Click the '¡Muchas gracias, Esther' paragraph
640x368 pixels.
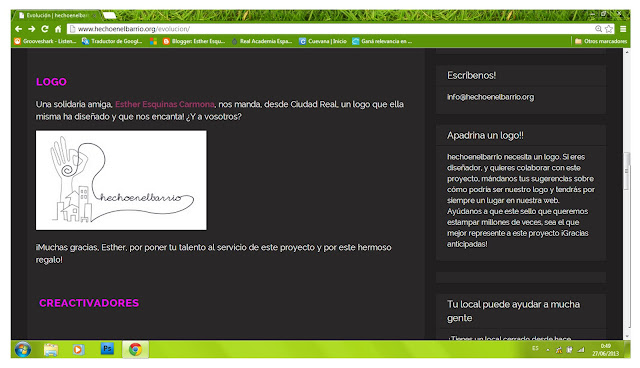click(213, 254)
